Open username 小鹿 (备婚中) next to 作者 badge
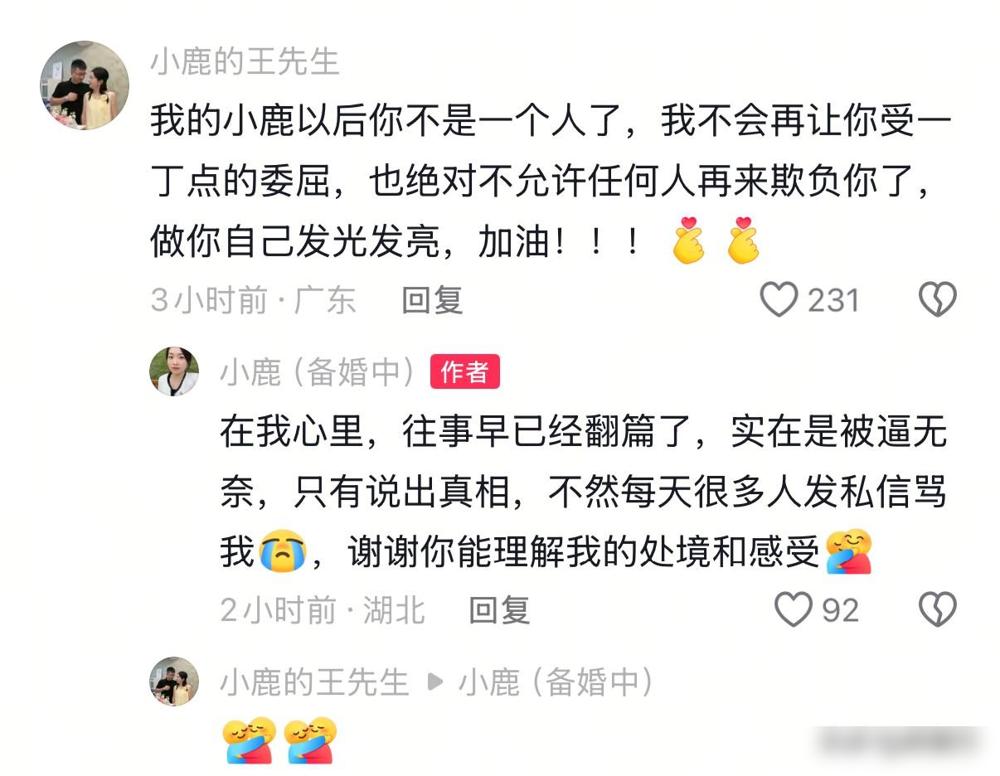The width and height of the screenshot is (1000, 776). click(x=318, y=372)
